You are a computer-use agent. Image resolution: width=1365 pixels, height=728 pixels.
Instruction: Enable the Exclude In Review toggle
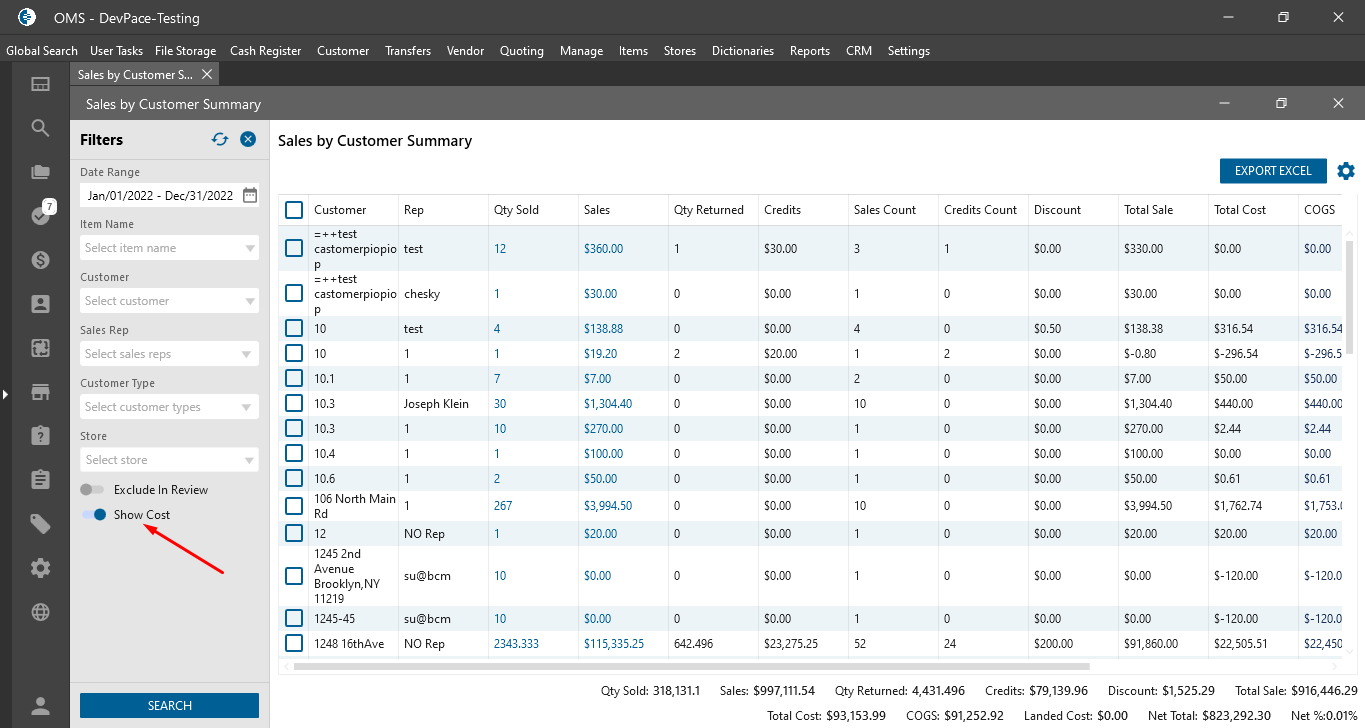[93, 490]
